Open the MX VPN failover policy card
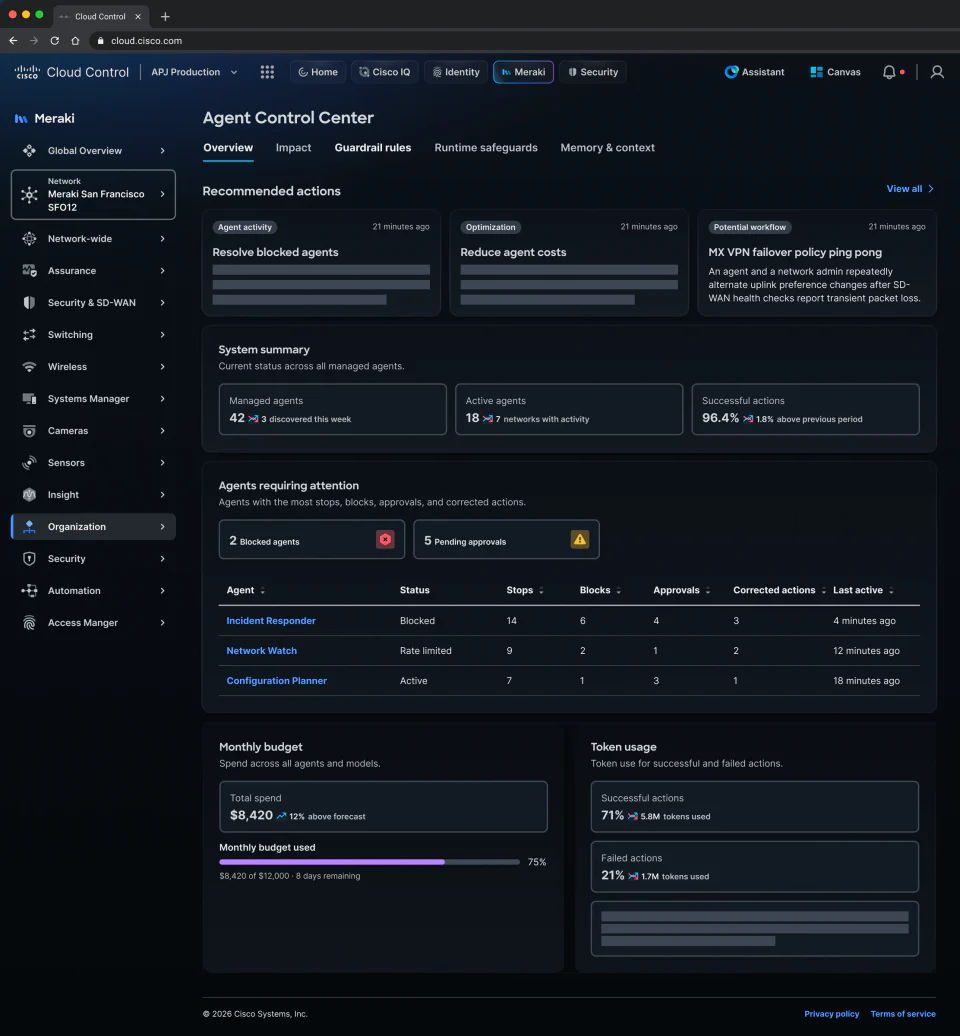Screen dimensions: 960x1036 pos(817,262)
